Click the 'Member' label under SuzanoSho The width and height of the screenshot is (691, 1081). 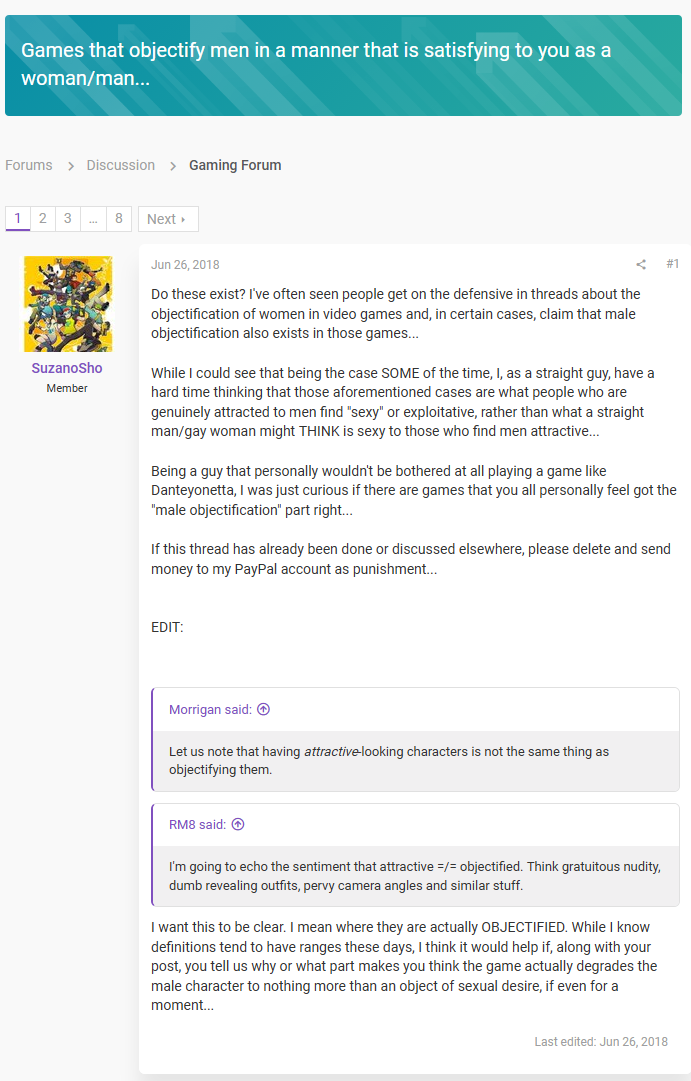click(67, 388)
